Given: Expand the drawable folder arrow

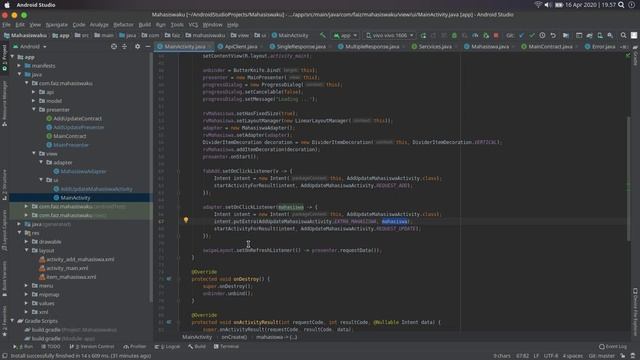Looking at the screenshot, I should click(x=27, y=242).
